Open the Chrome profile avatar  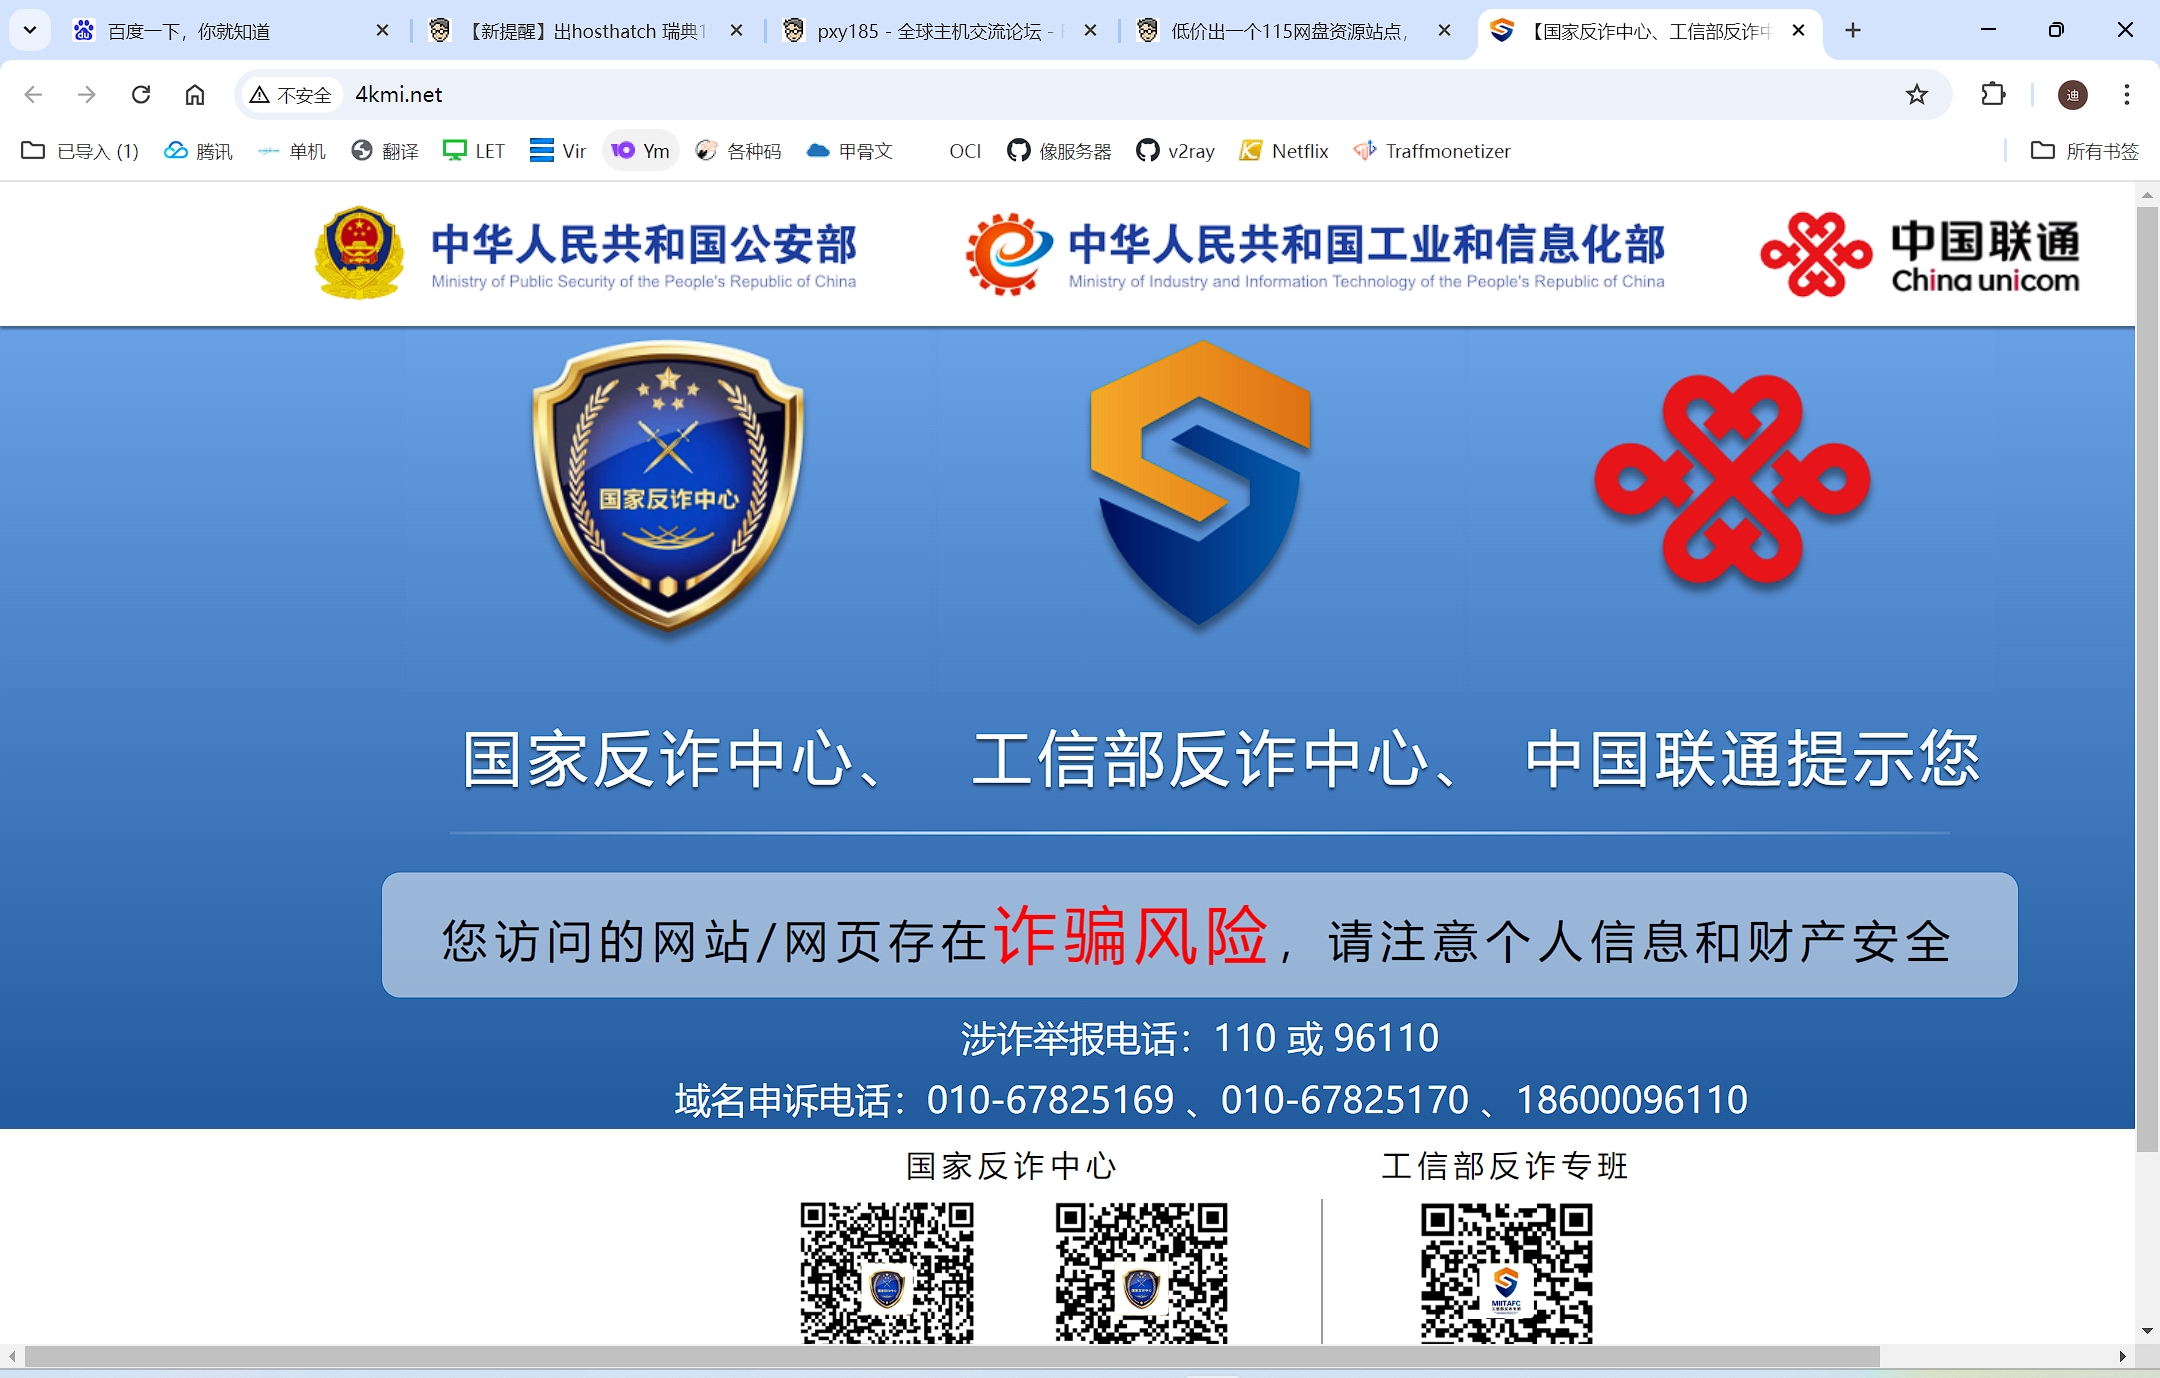2073,94
